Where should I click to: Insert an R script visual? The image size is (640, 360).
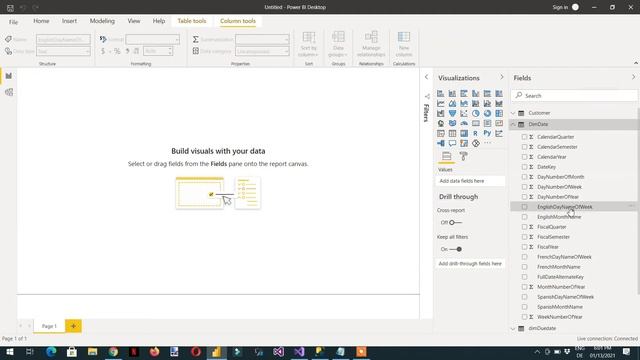[x=476, y=133]
